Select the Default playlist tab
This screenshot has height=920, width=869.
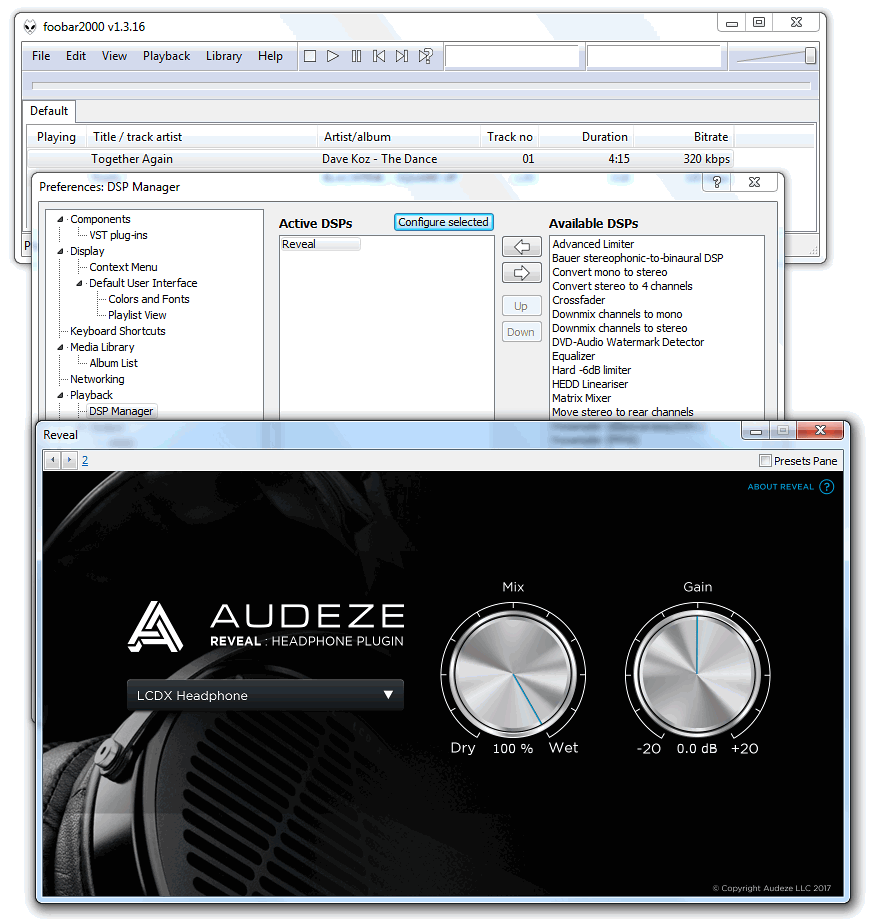pos(49,111)
